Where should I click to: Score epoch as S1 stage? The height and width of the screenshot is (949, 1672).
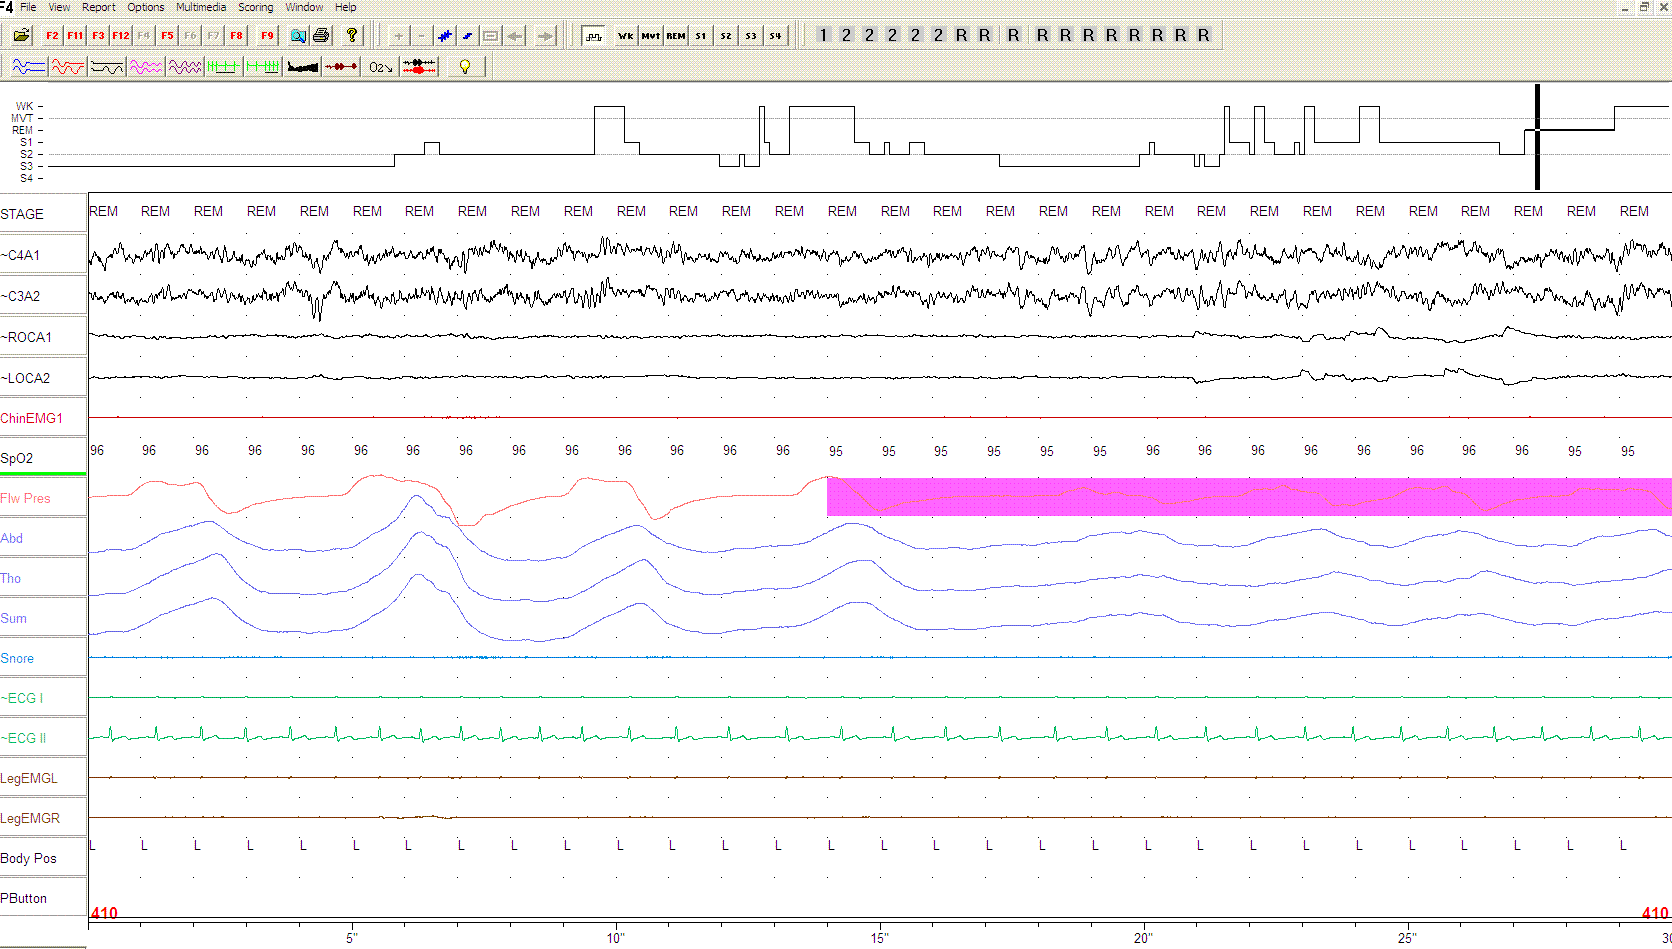click(x=701, y=36)
